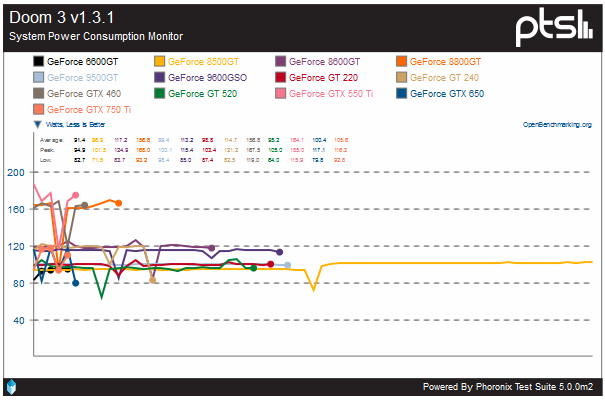Click the pink GTX 550 Ti line end marker
The image size is (605, 400).
coord(76,195)
